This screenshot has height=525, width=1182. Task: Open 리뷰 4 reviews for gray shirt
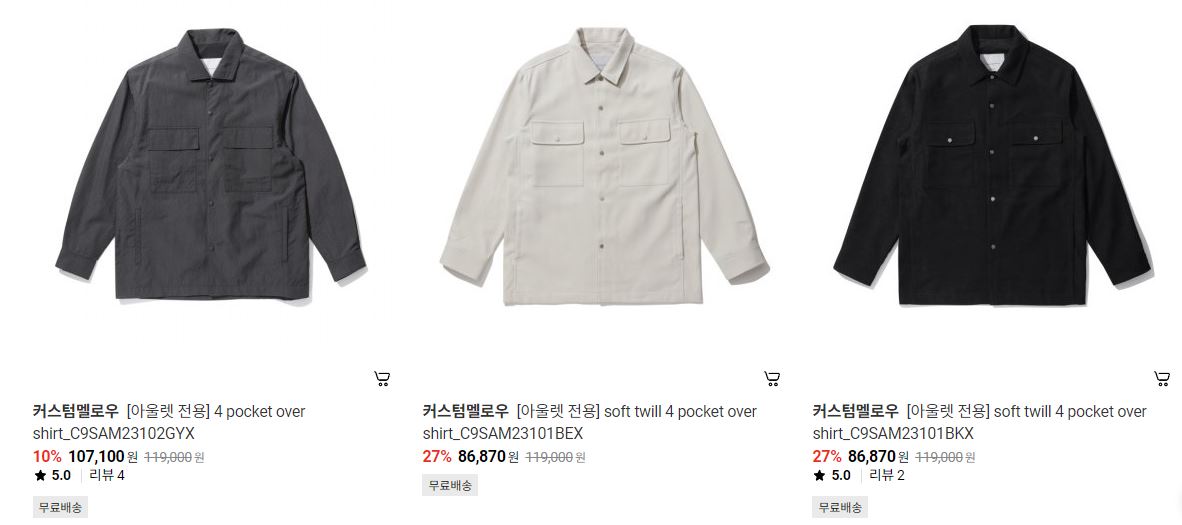pyautogui.click(x=107, y=476)
